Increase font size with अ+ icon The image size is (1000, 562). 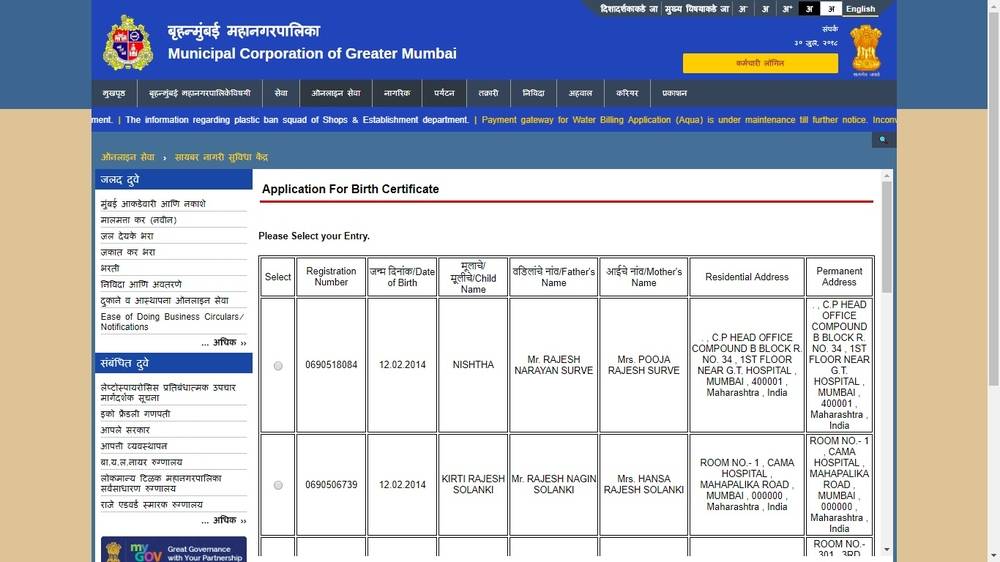787,9
